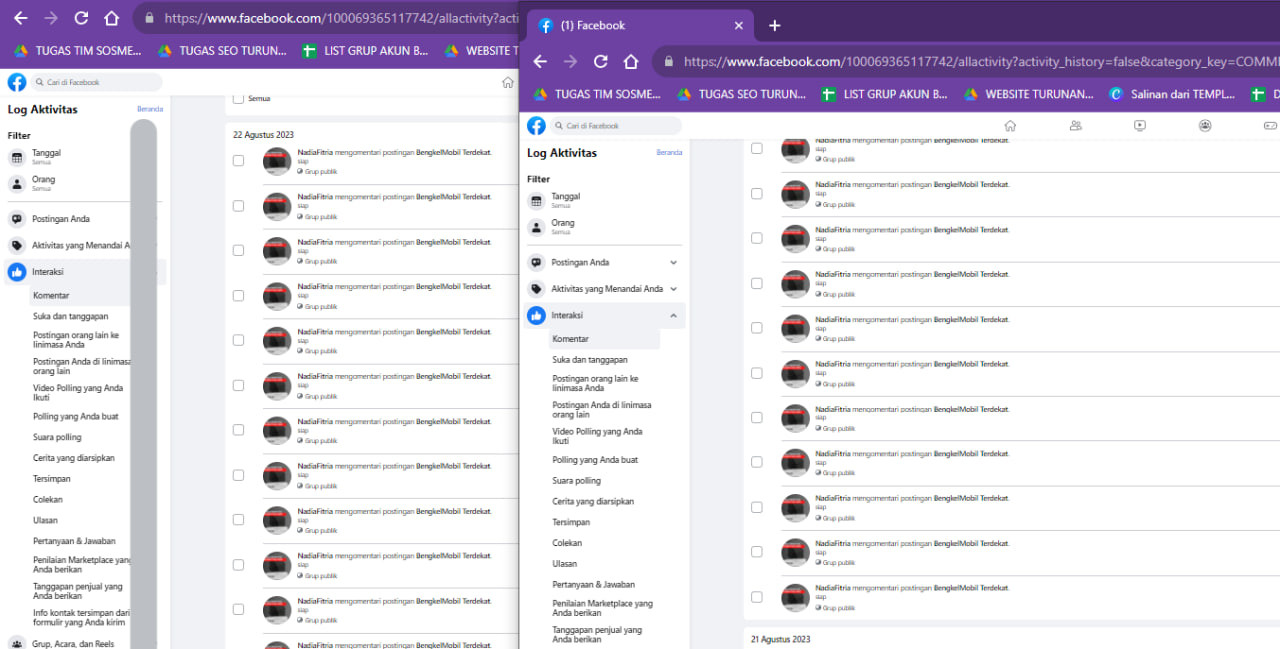Open the Watch video icon in top navigation

(1140, 126)
